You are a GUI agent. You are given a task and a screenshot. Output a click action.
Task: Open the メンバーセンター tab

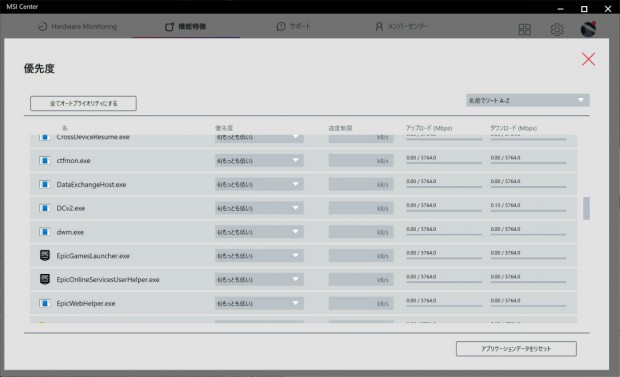401,27
